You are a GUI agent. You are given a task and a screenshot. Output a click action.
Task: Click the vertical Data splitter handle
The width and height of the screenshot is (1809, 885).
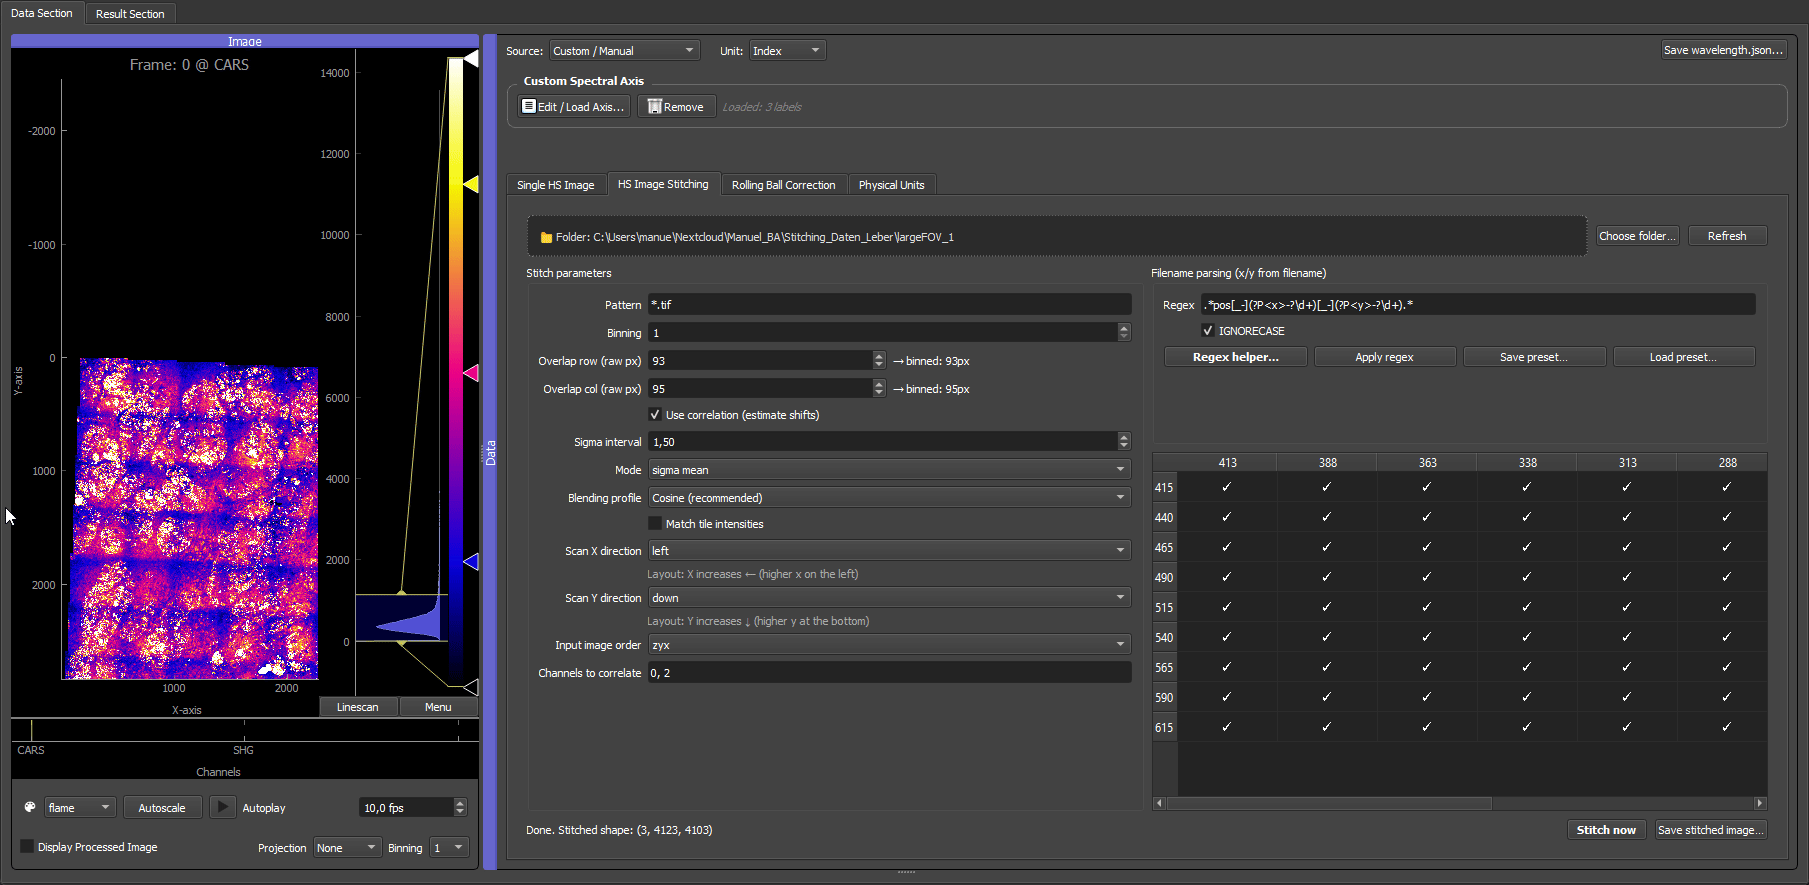coord(490,452)
